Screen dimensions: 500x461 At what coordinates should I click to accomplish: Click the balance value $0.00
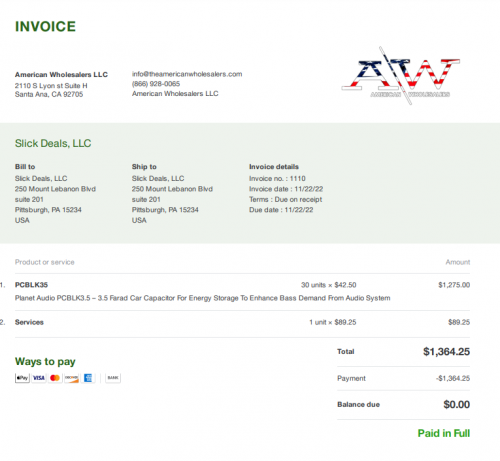pos(457,405)
